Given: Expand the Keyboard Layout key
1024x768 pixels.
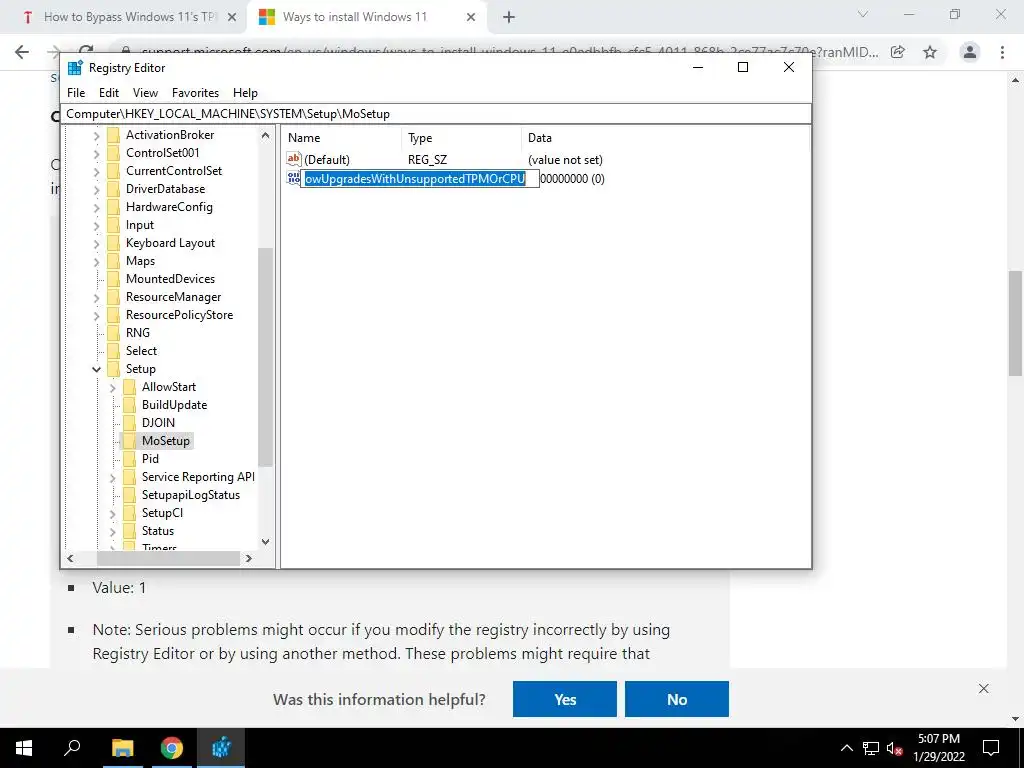Looking at the screenshot, I should (x=97, y=244).
